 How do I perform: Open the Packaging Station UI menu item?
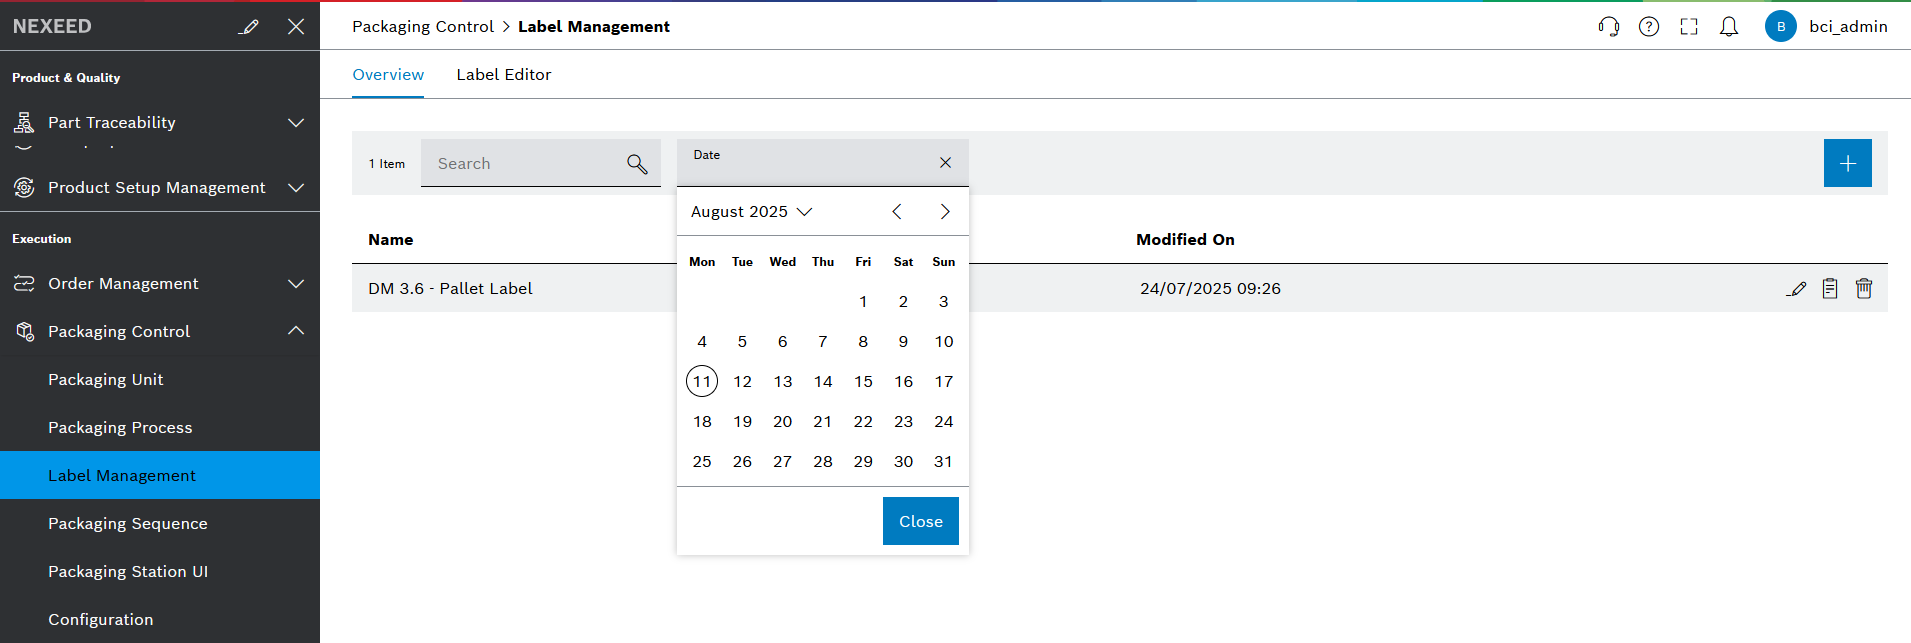coord(128,571)
